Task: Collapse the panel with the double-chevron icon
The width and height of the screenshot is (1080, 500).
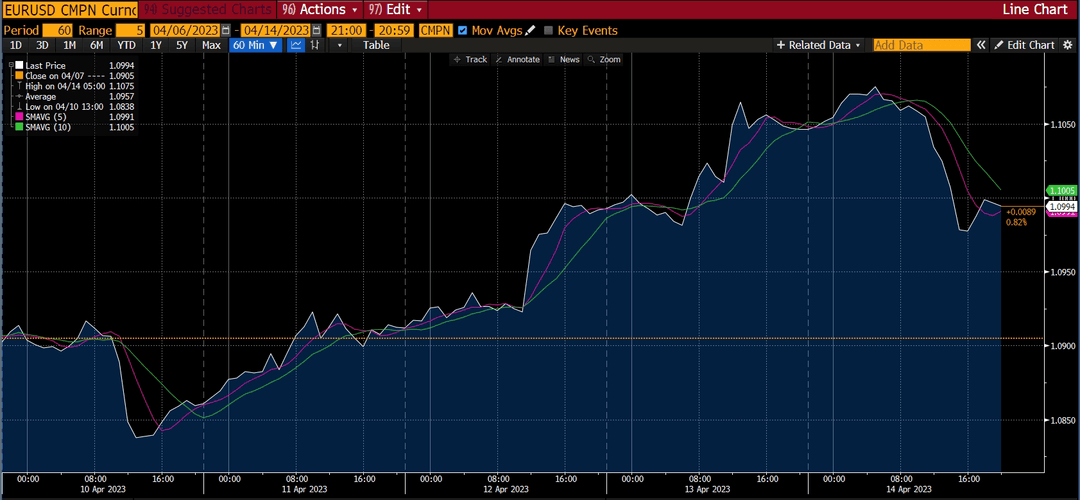Action: coord(981,45)
